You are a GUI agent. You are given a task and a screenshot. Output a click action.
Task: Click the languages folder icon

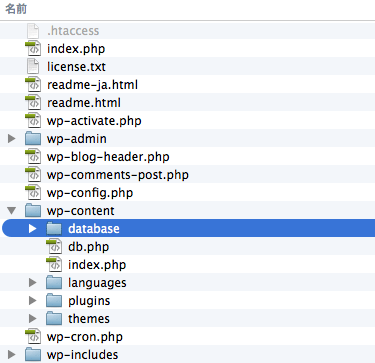54,283
